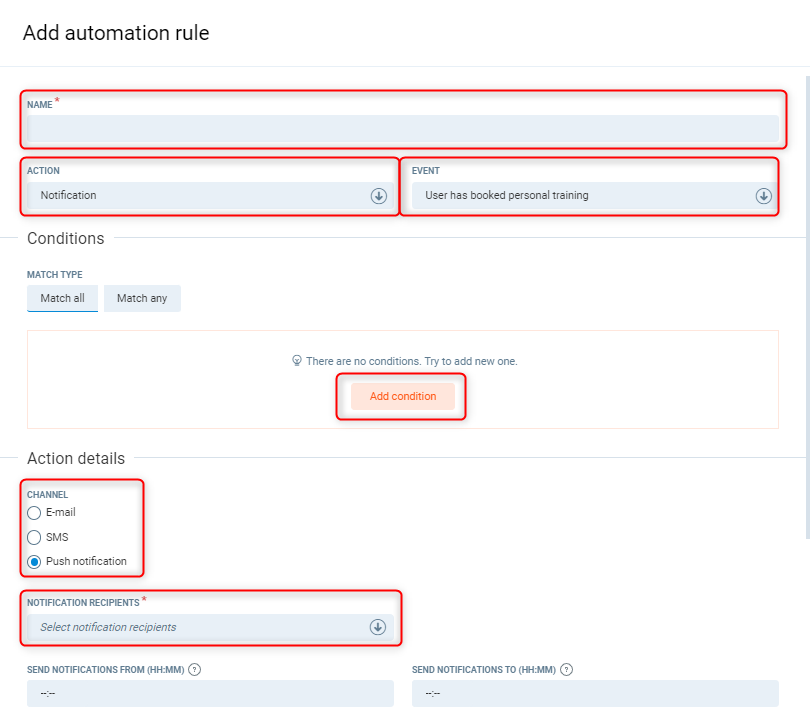Click help icon beside Send Notifications To
The width and height of the screenshot is (810, 716).
coord(567,669)
